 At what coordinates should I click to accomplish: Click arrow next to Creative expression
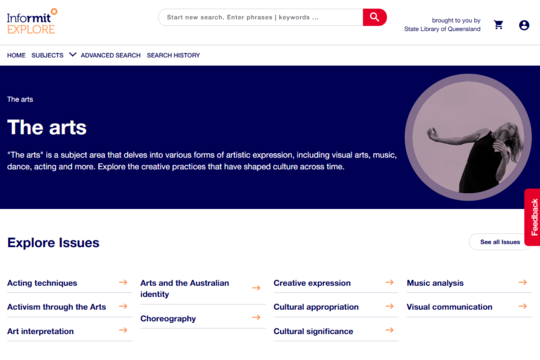tap(389, 282)
